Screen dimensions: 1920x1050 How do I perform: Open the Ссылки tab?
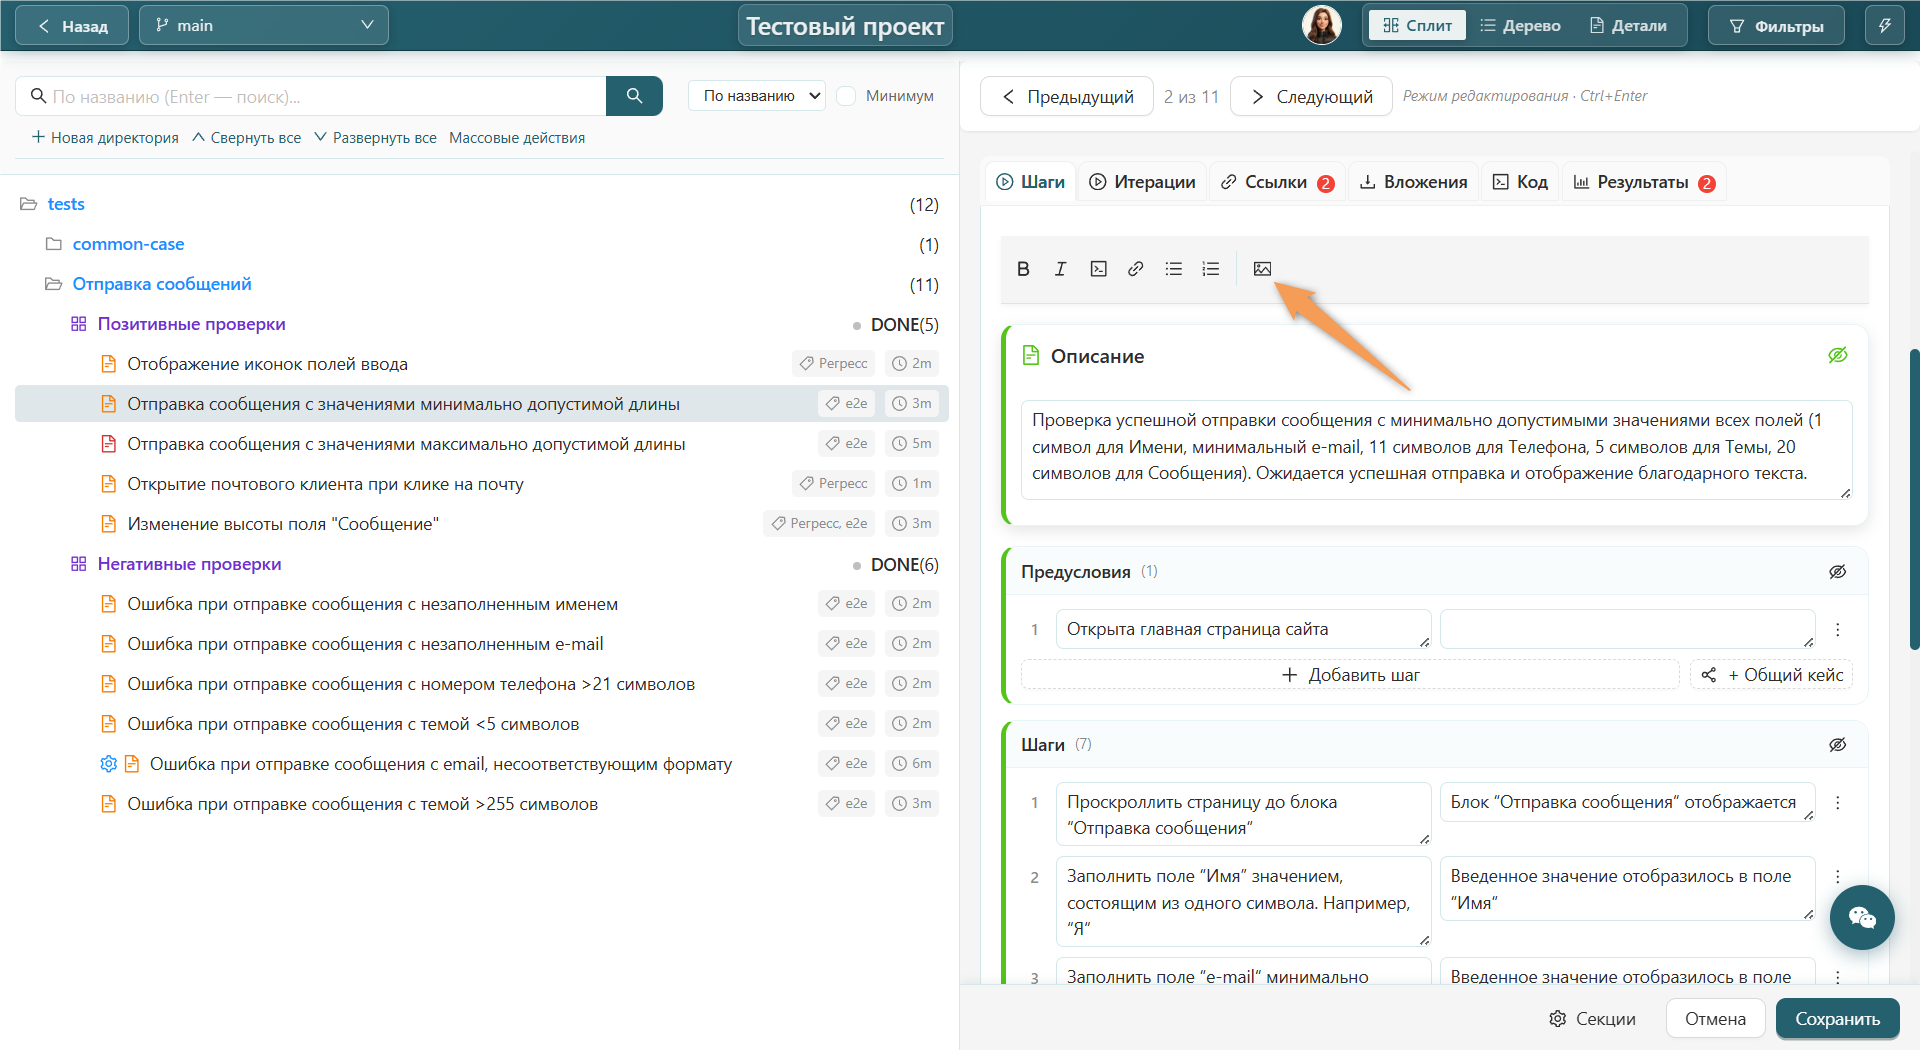pyautogui.click(x=1277, y=182)
